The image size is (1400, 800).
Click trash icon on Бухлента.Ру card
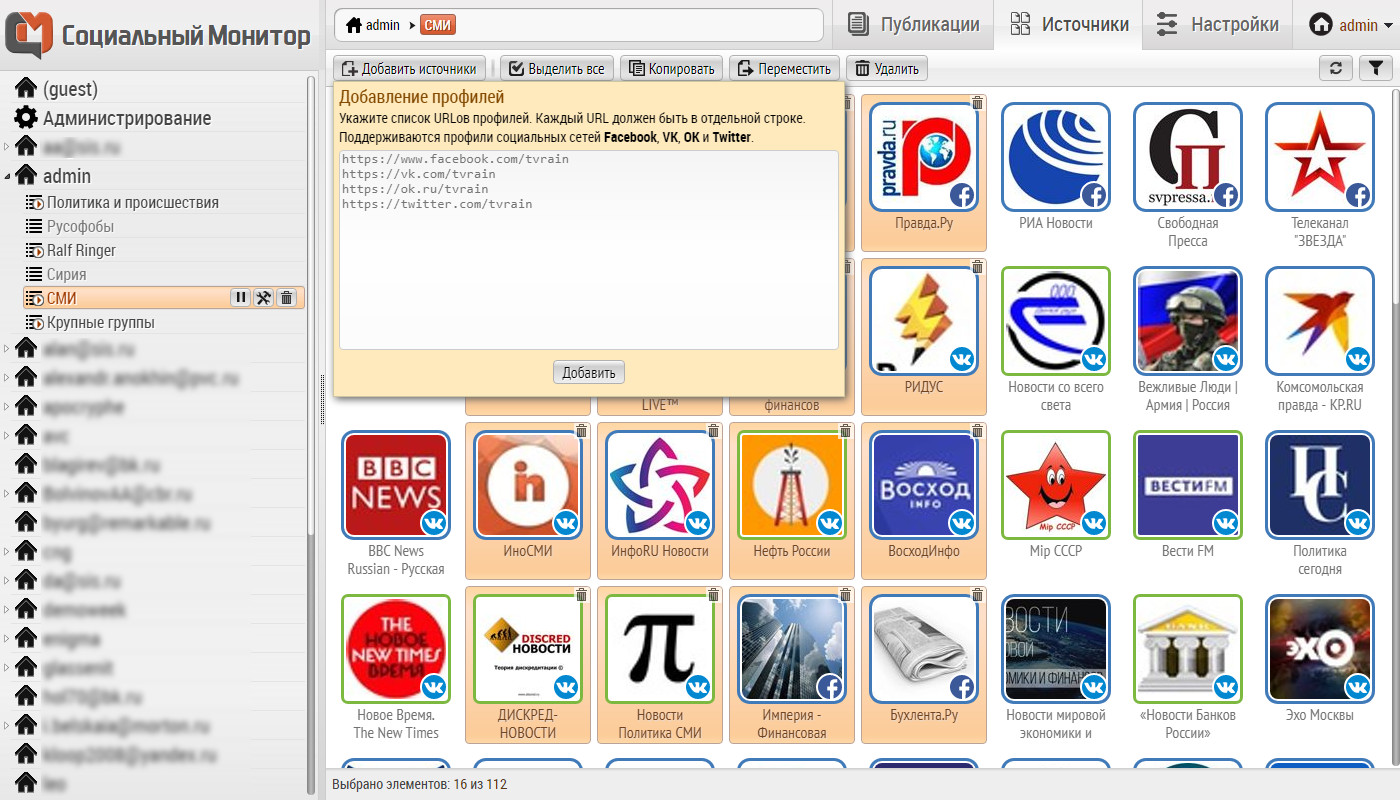pos(977,595)
